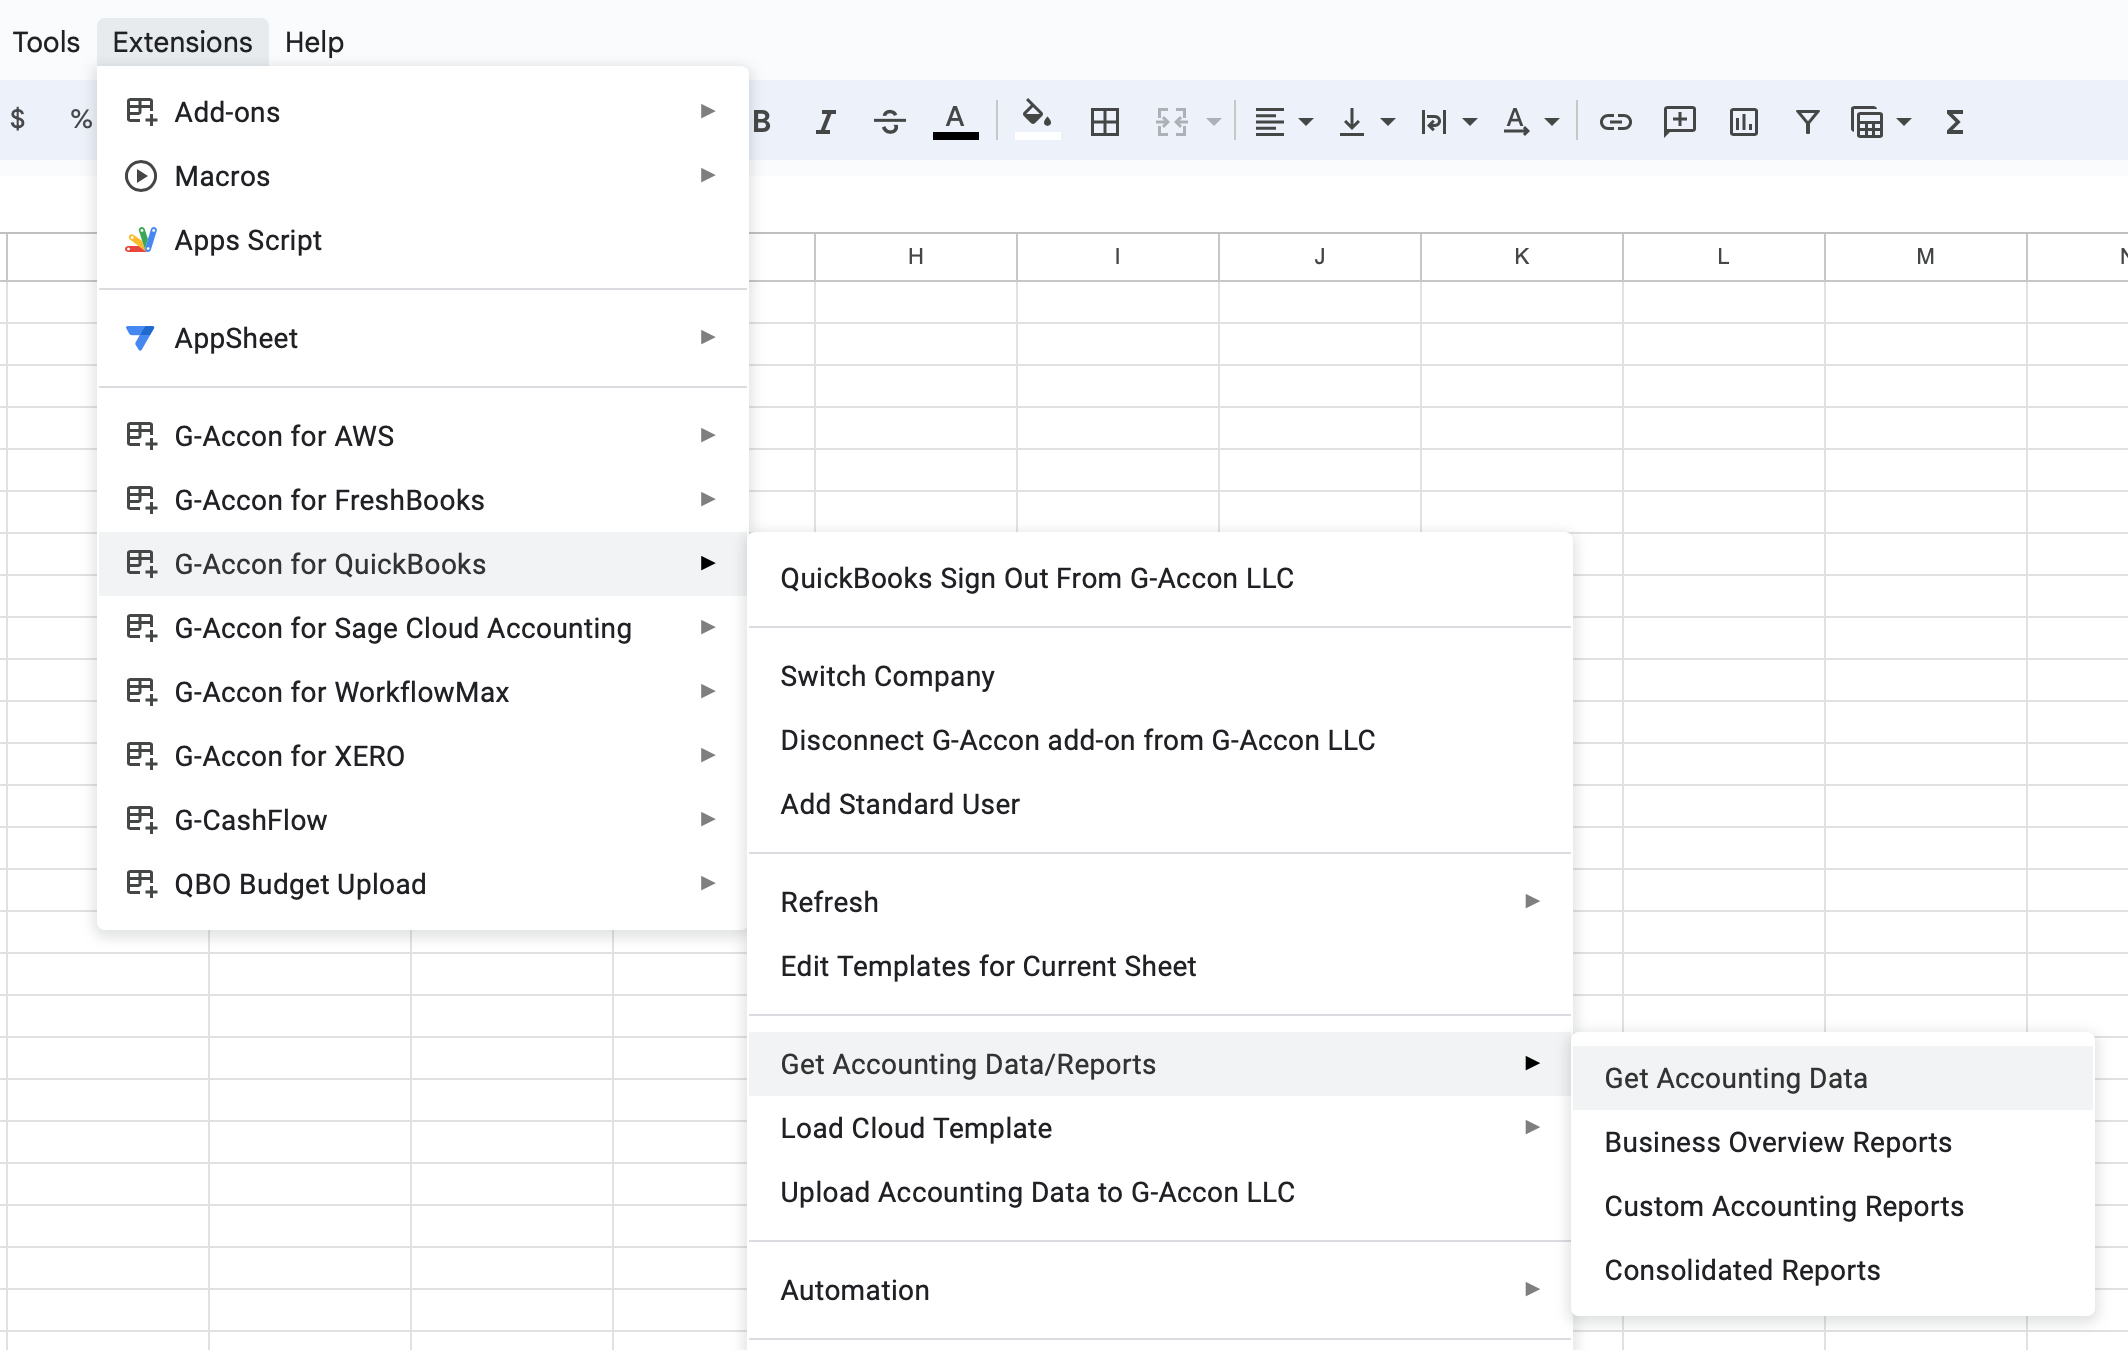
Task: Select Disconnect G-Accon add-on option
Action: point(1160,740)
